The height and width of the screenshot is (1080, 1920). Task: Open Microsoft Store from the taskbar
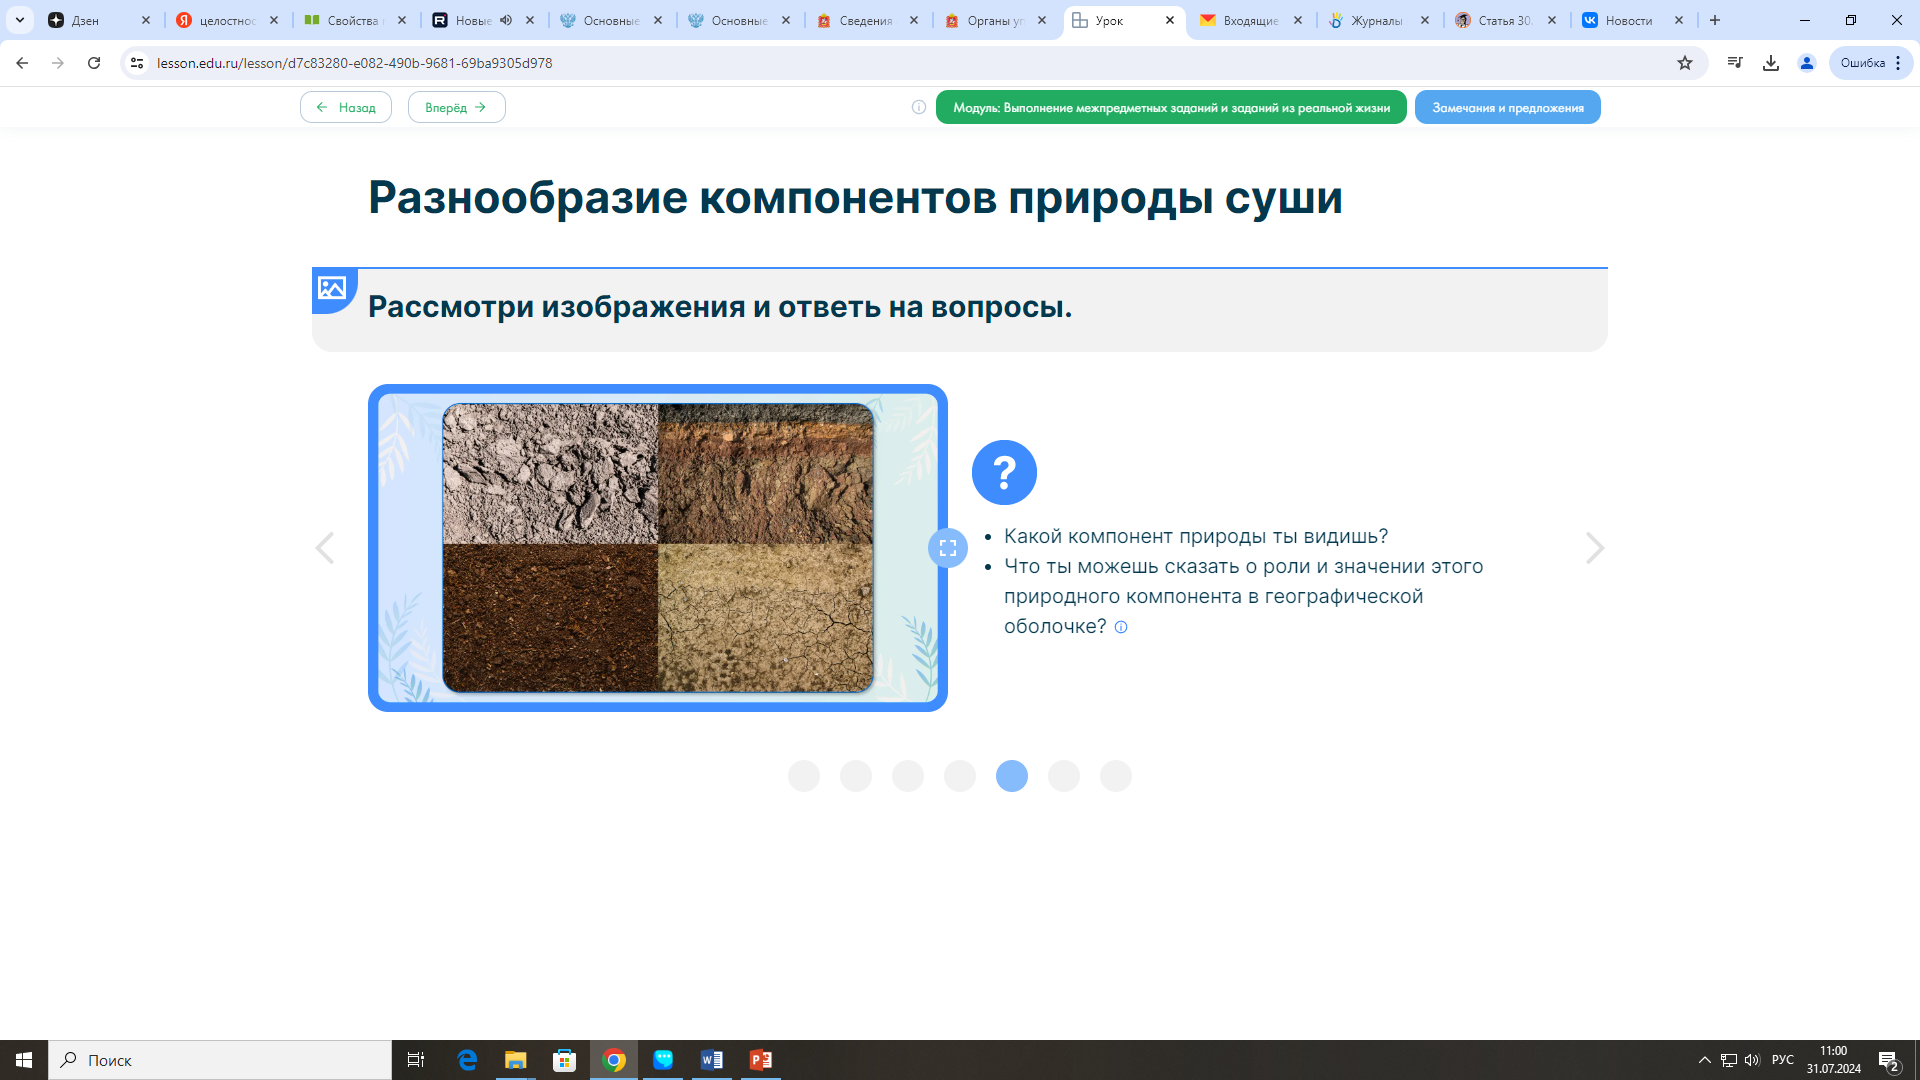(x=564, y=1060)
